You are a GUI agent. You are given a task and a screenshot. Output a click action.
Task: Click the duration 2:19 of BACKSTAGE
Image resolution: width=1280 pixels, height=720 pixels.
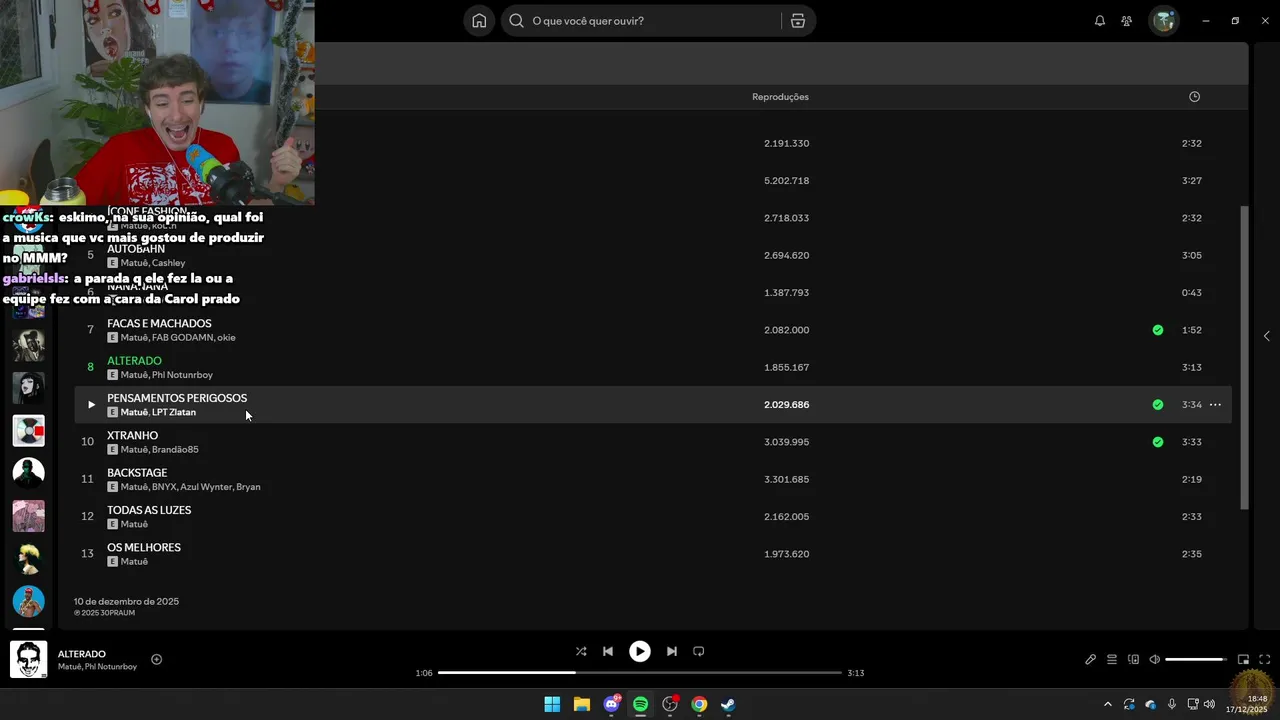click(x=1191, y=480)
